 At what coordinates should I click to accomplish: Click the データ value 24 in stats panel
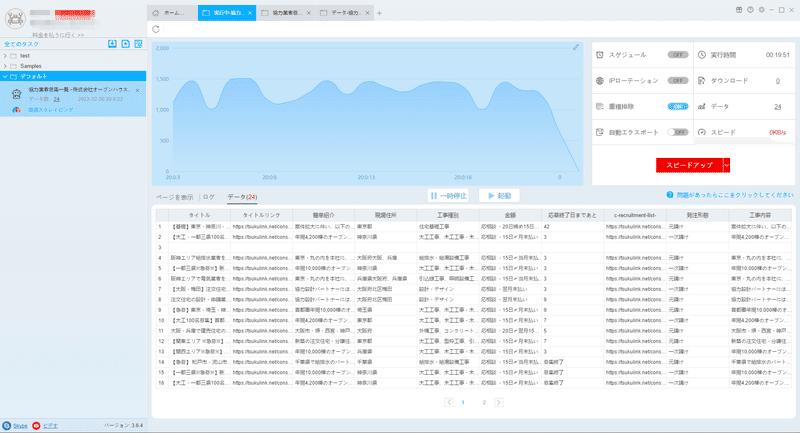point(778,107)
